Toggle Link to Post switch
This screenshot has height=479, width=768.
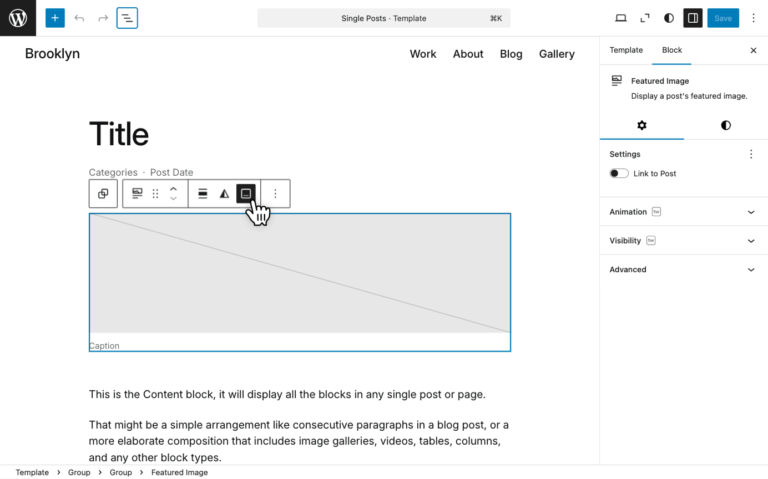(x=619, y=173)
